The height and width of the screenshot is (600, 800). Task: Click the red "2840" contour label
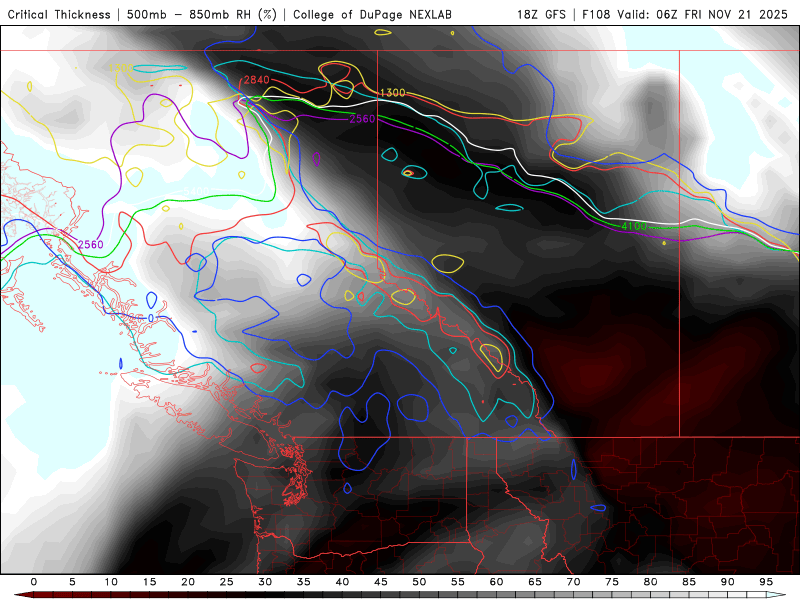pos(256,80)
